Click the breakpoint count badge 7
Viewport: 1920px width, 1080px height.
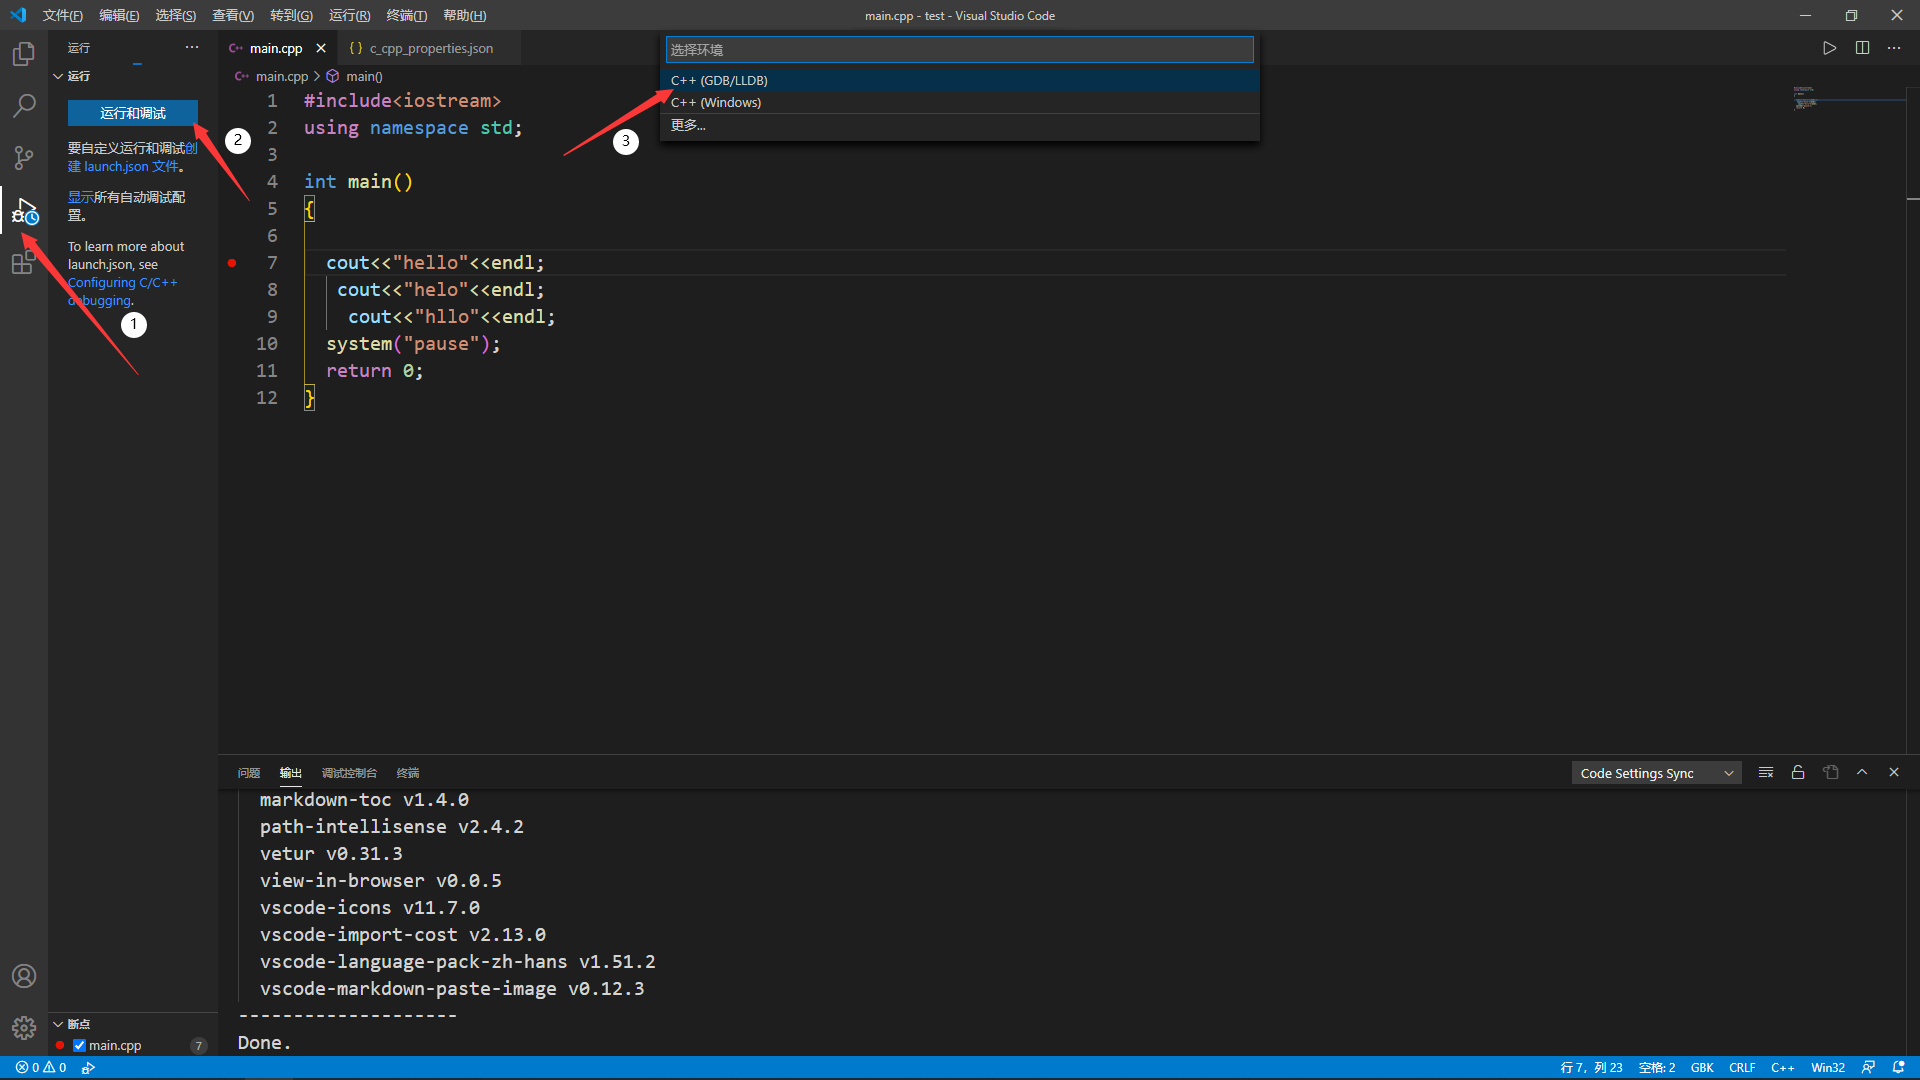199,1046
